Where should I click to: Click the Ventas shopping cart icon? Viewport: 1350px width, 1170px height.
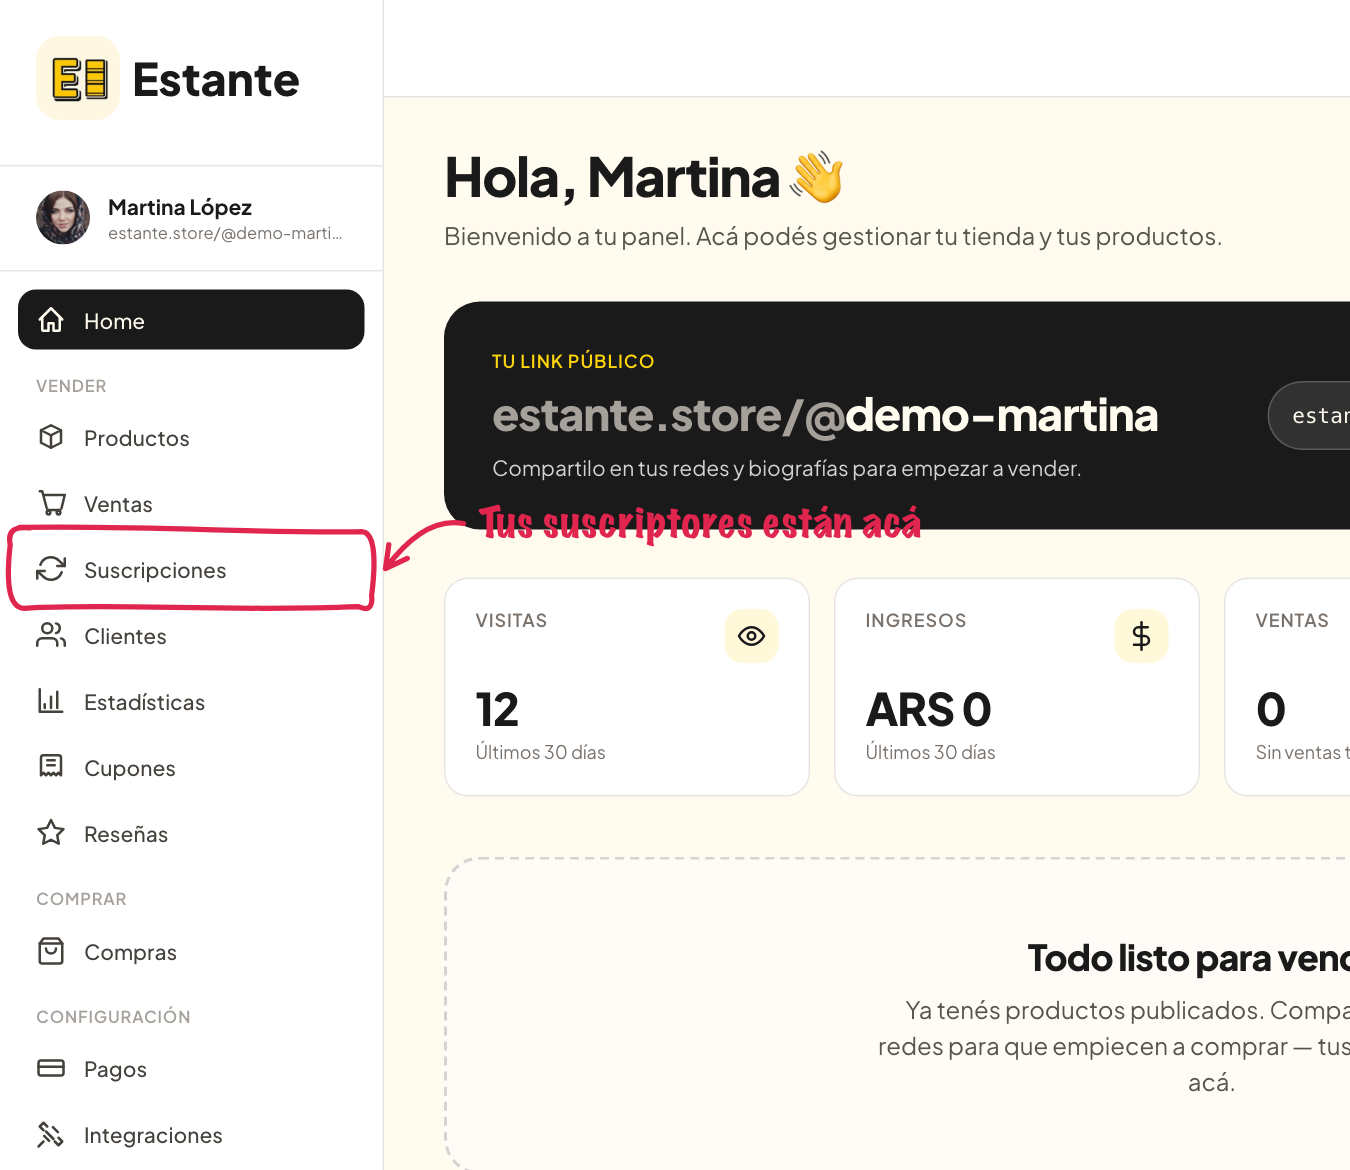click(51, 503)
